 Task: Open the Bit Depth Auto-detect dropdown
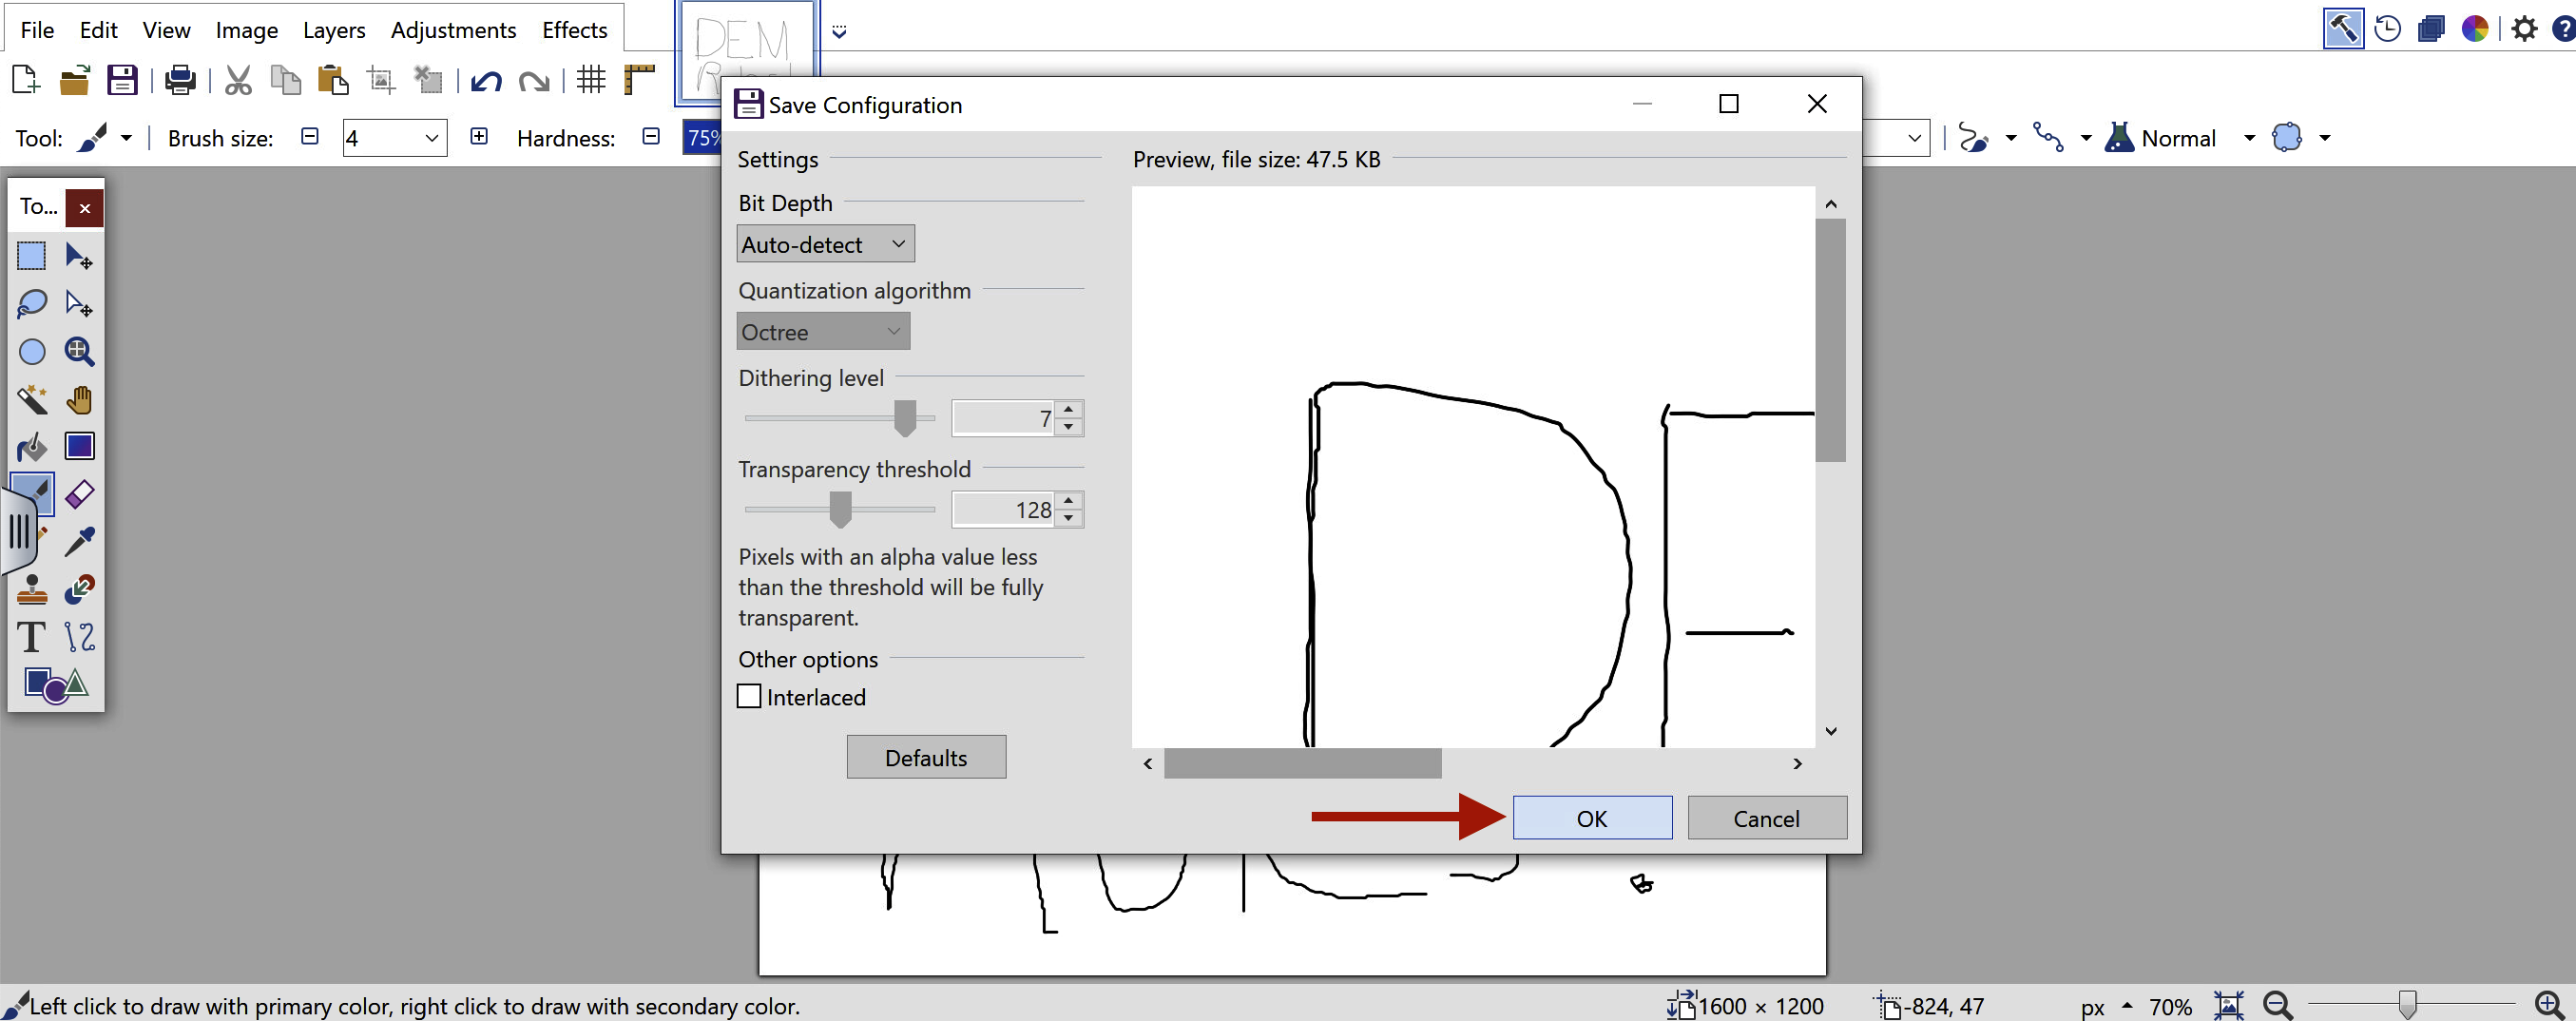tap(825, 244)
